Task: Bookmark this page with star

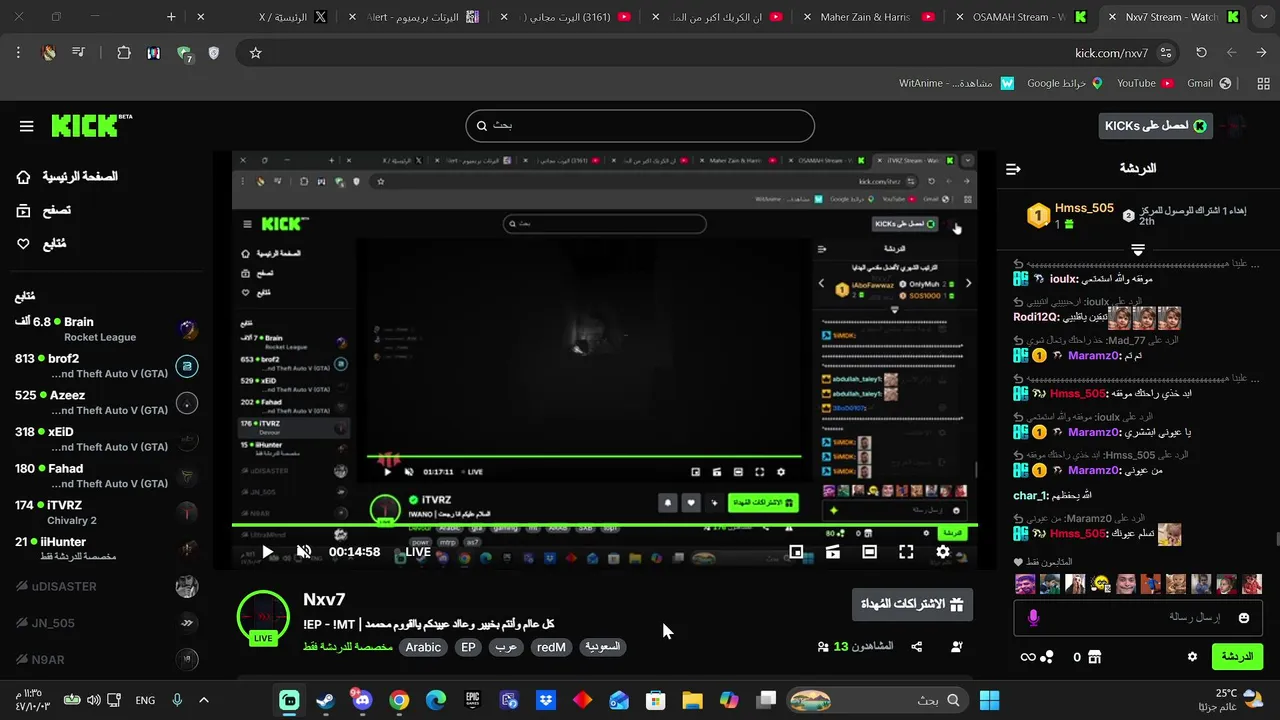Action: pyautogui.click(x=255, y=53)
